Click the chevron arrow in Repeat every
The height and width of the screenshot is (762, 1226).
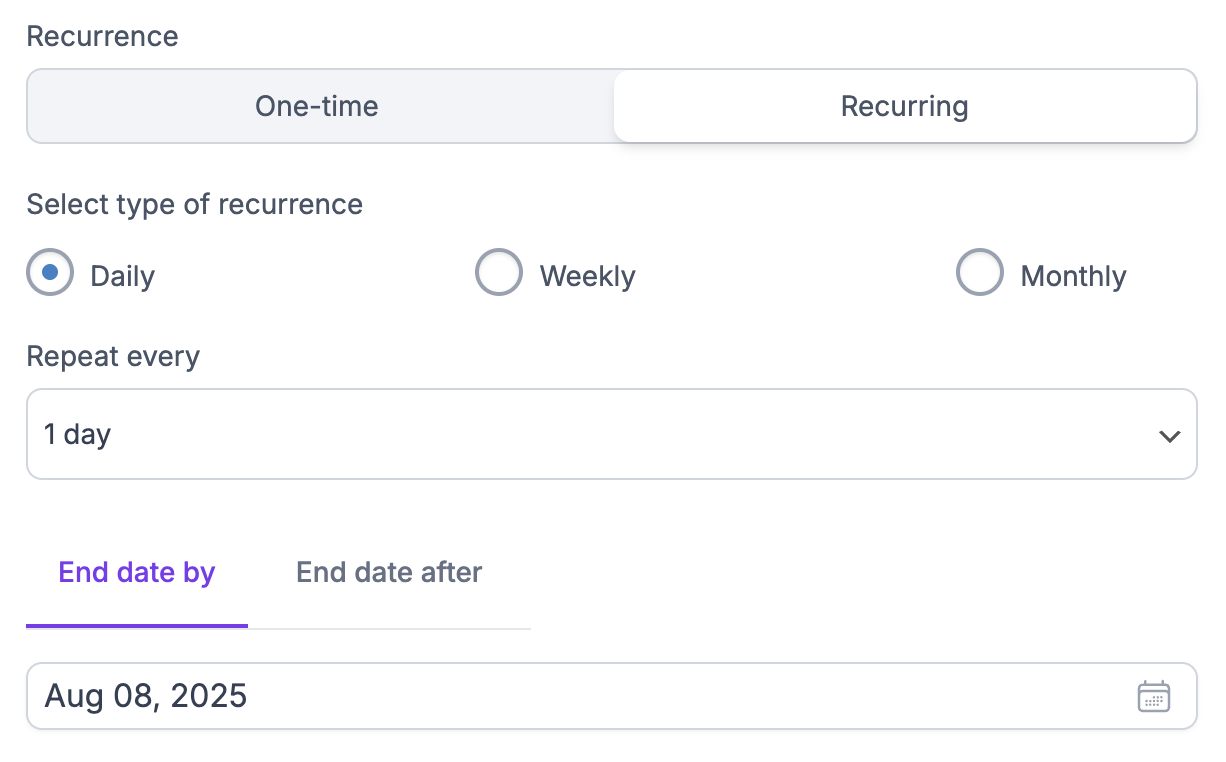point(1169,436)
